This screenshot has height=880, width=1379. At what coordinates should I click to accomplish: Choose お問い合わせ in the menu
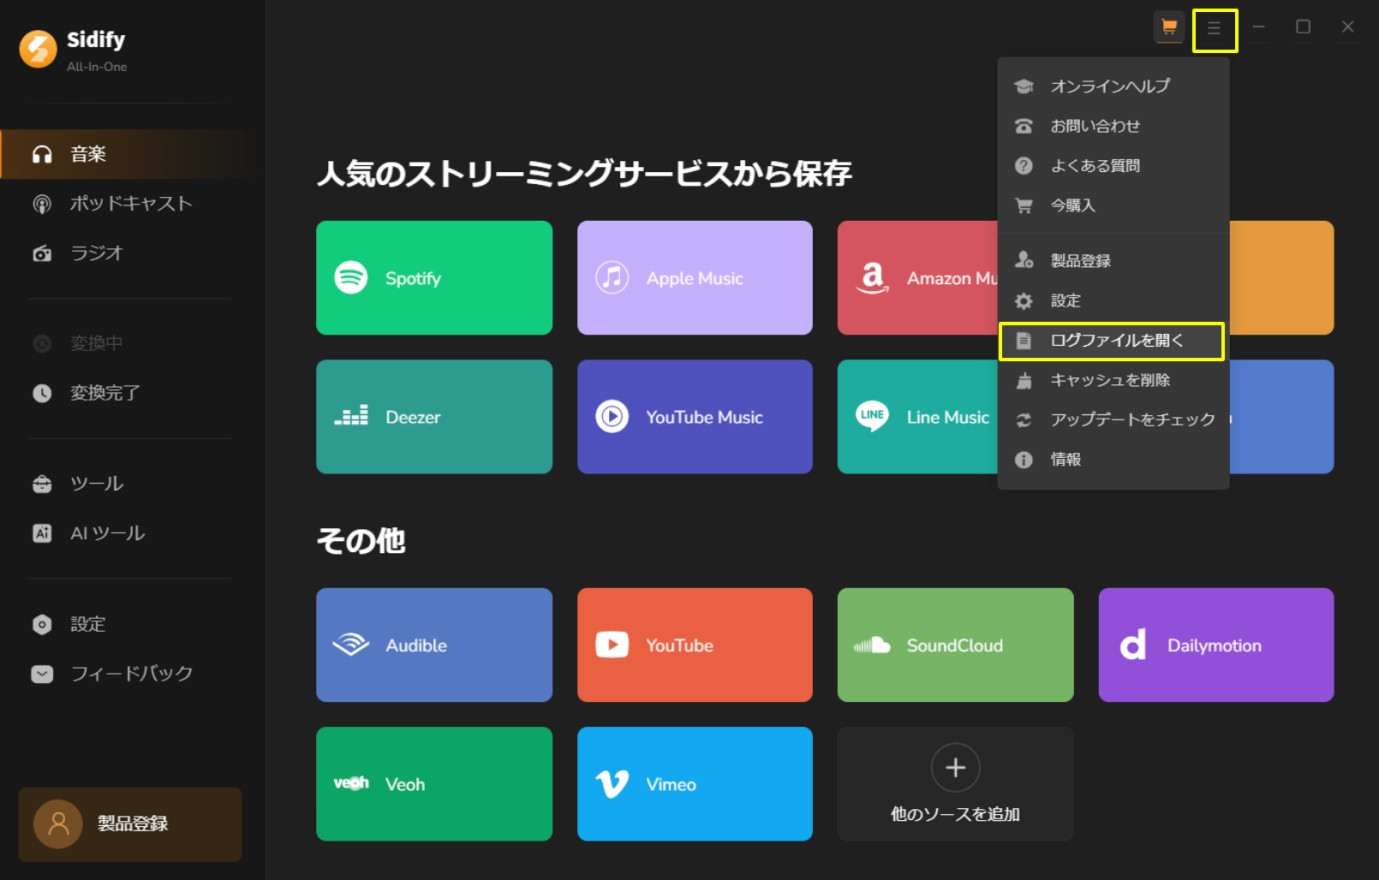pos(1113,127)
